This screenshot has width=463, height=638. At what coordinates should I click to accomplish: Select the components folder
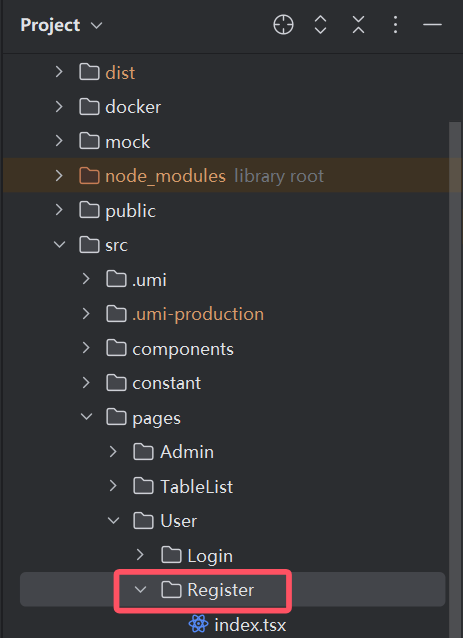coord(183,349)
